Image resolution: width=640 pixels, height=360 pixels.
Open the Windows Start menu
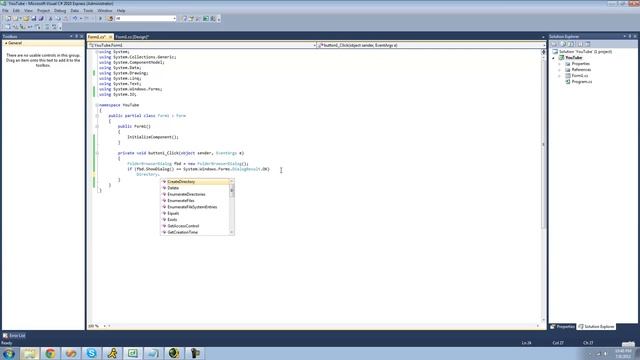pyautogui.click(x=9, y=353)
